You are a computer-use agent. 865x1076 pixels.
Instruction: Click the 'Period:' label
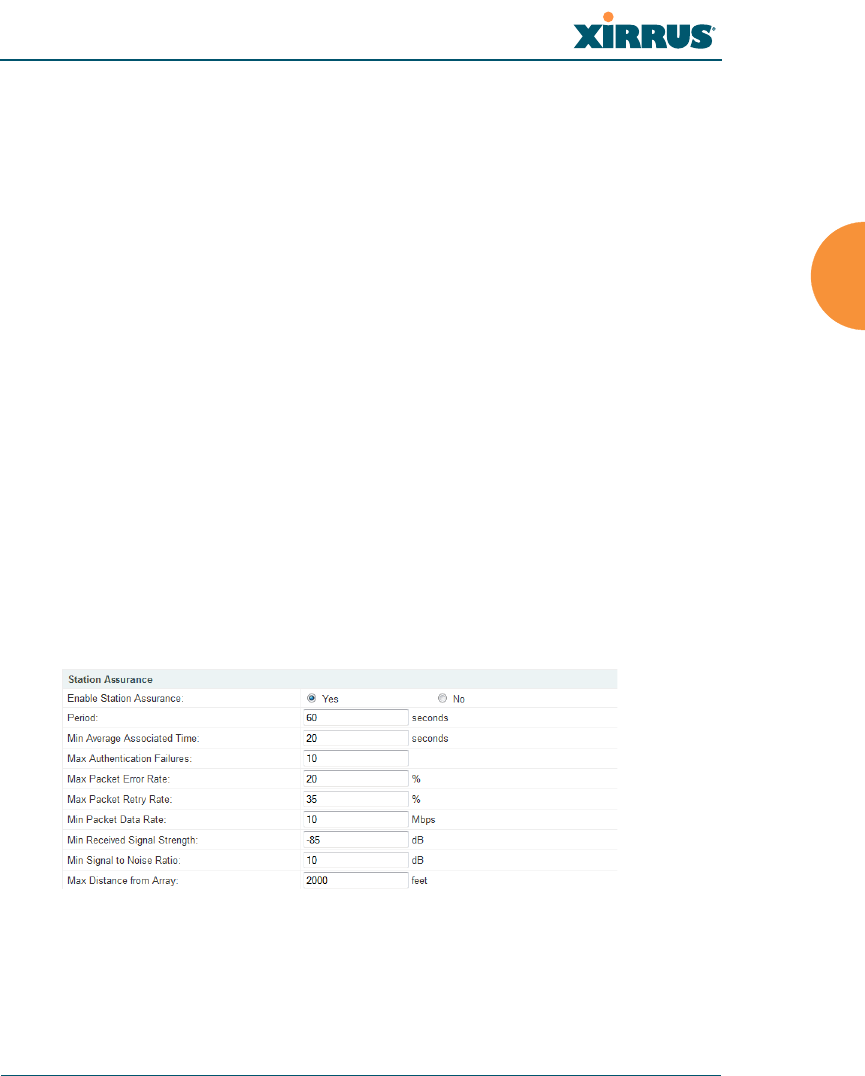click(x=82, y=718)
